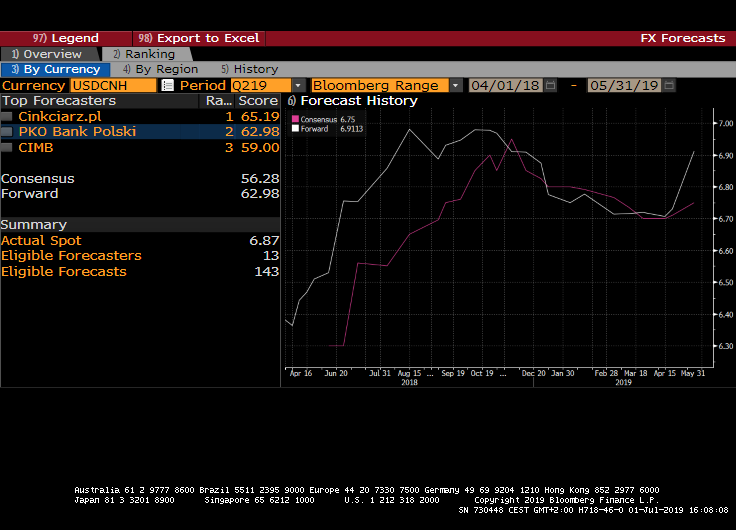This screenshot has height=530, width=736.
Task: Click the Export to Excel button
Action: (199, 38)
